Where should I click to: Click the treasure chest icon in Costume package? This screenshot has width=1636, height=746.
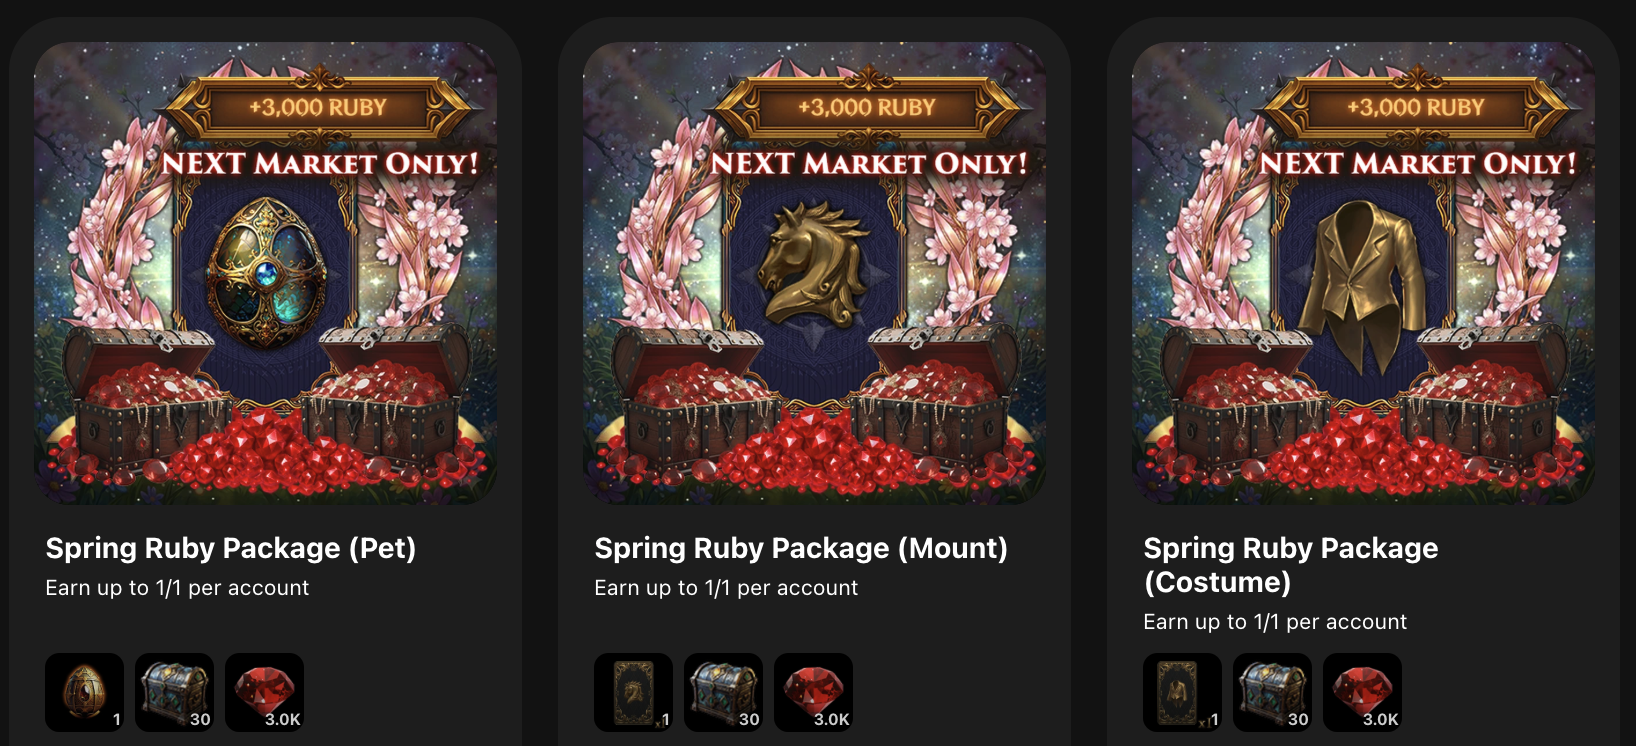pos(1273,692)
